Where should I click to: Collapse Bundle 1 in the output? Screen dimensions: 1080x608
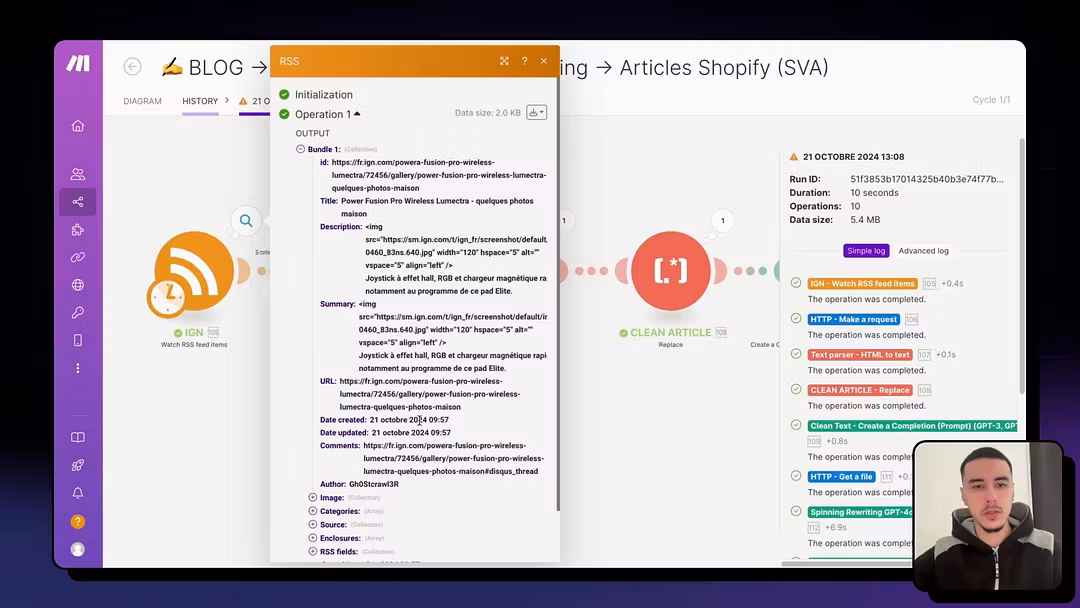click(x=301, y=149)
